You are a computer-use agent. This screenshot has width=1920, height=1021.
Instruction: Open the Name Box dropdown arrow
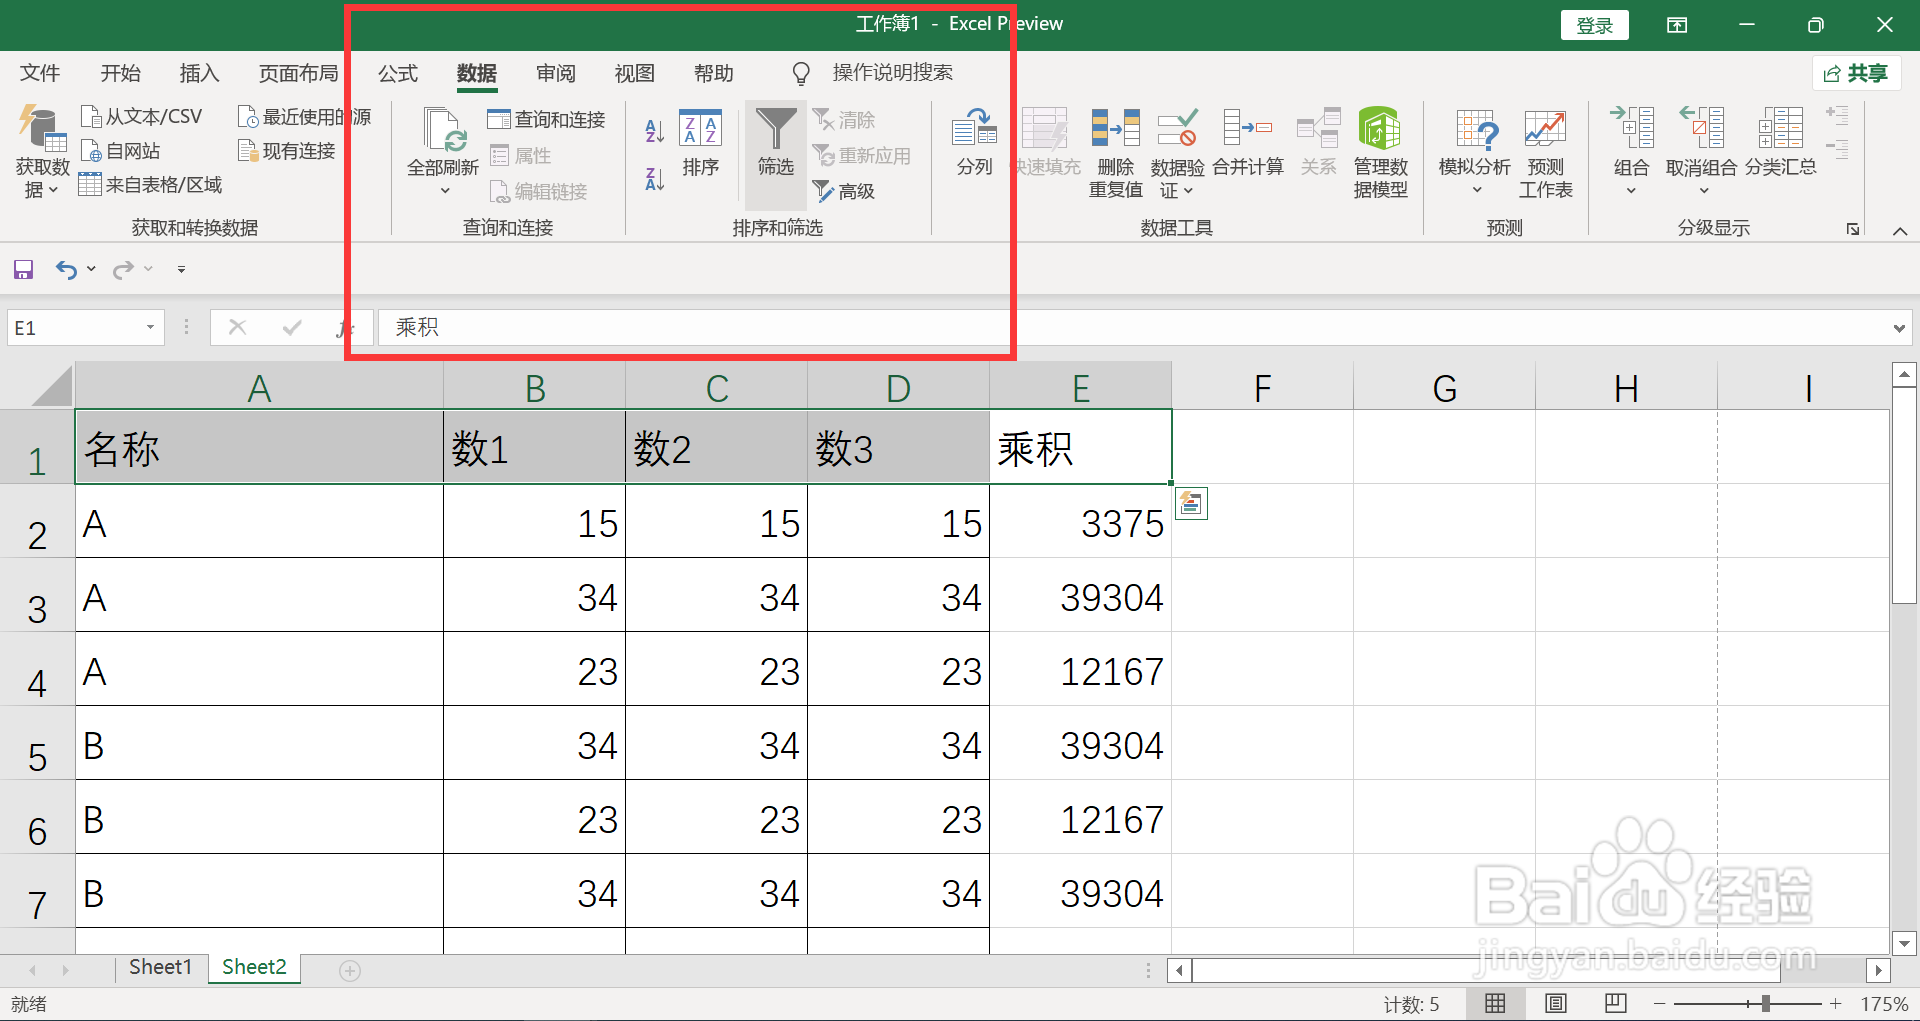coord(148,327)
